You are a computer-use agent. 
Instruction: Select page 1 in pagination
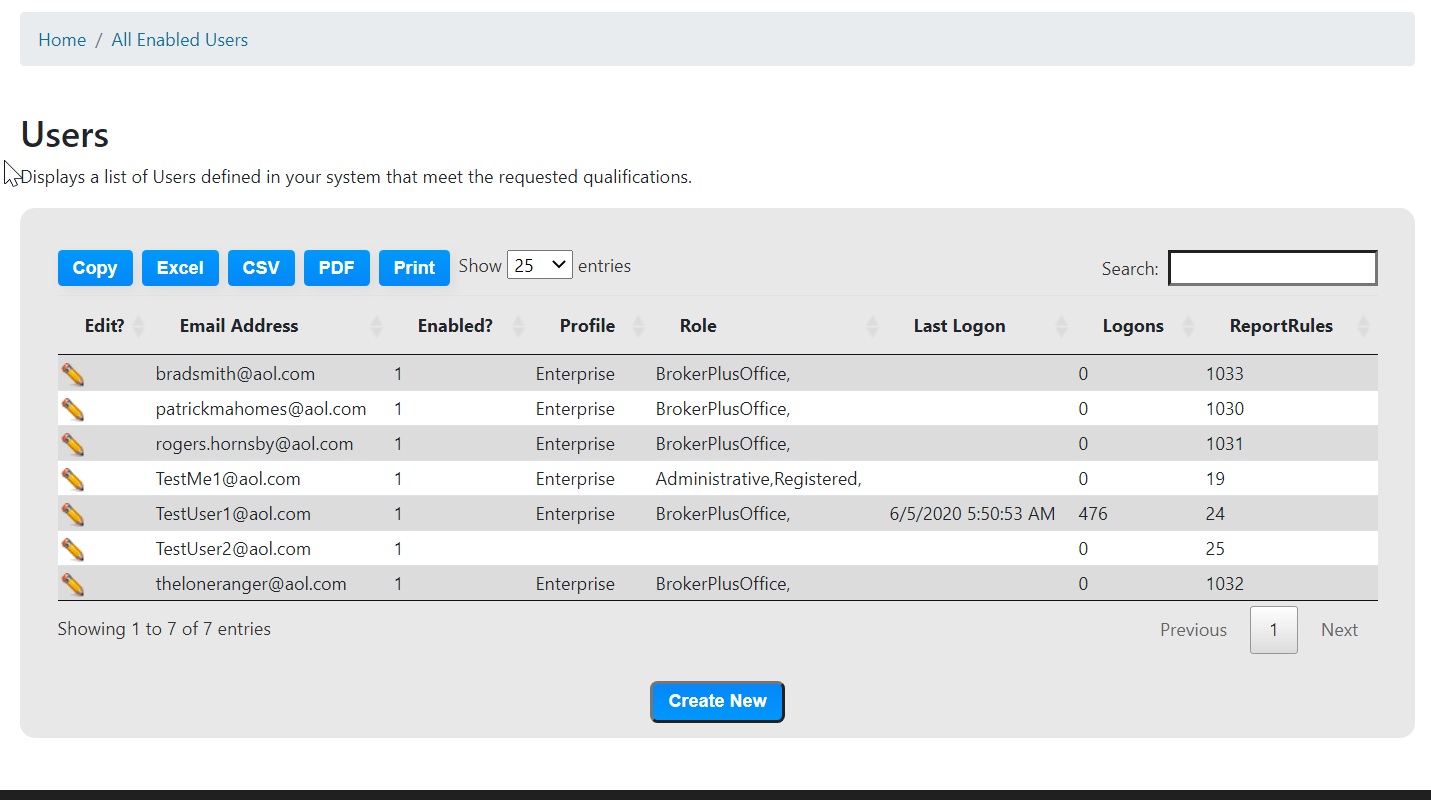click(1274, 630)
